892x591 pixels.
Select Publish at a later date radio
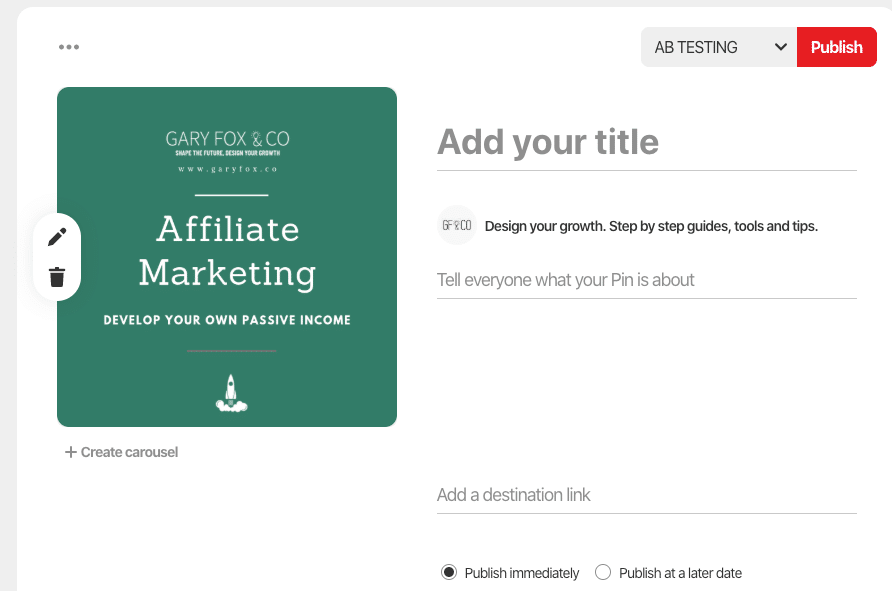[603, 573]
